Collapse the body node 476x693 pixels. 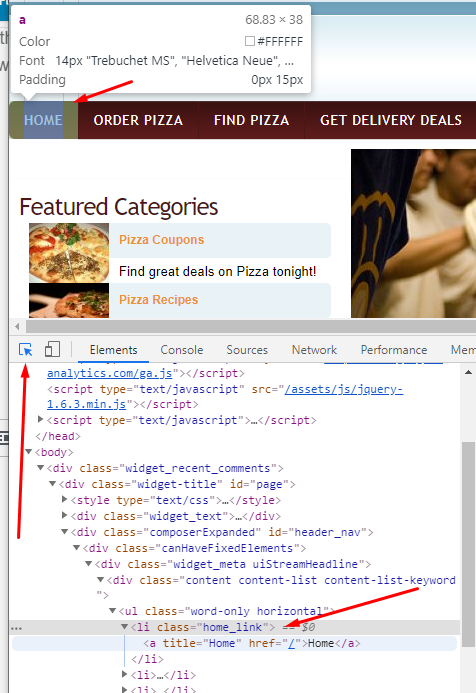click(28, 452)
